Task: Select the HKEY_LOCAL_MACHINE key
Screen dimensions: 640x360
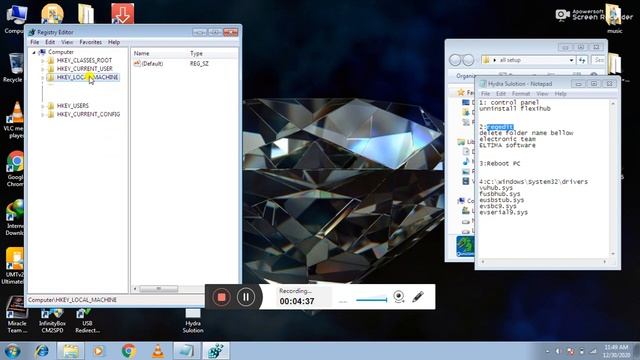Action: [x=87, y=77]
